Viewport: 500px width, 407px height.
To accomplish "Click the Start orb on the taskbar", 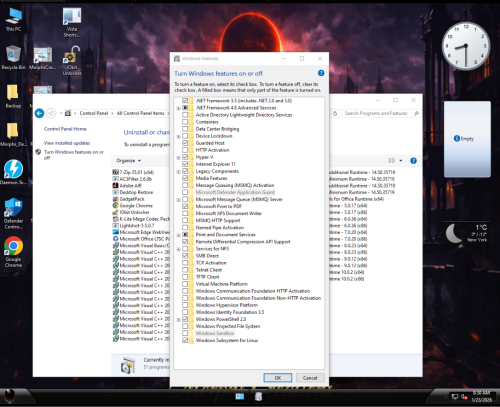I will pos(10,397).
